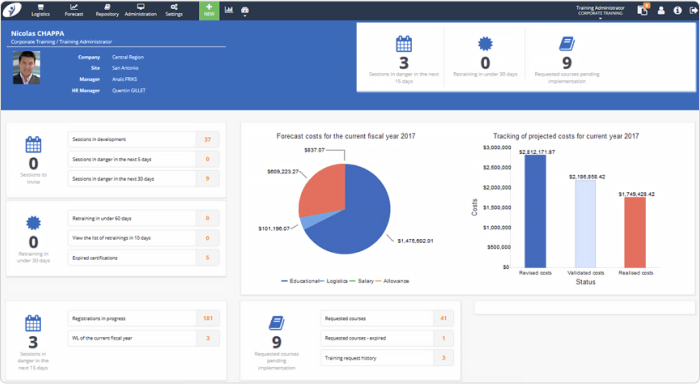Click book icon in header requested courses card
Screen dimensions: 700x384
[x=567, y=44]
